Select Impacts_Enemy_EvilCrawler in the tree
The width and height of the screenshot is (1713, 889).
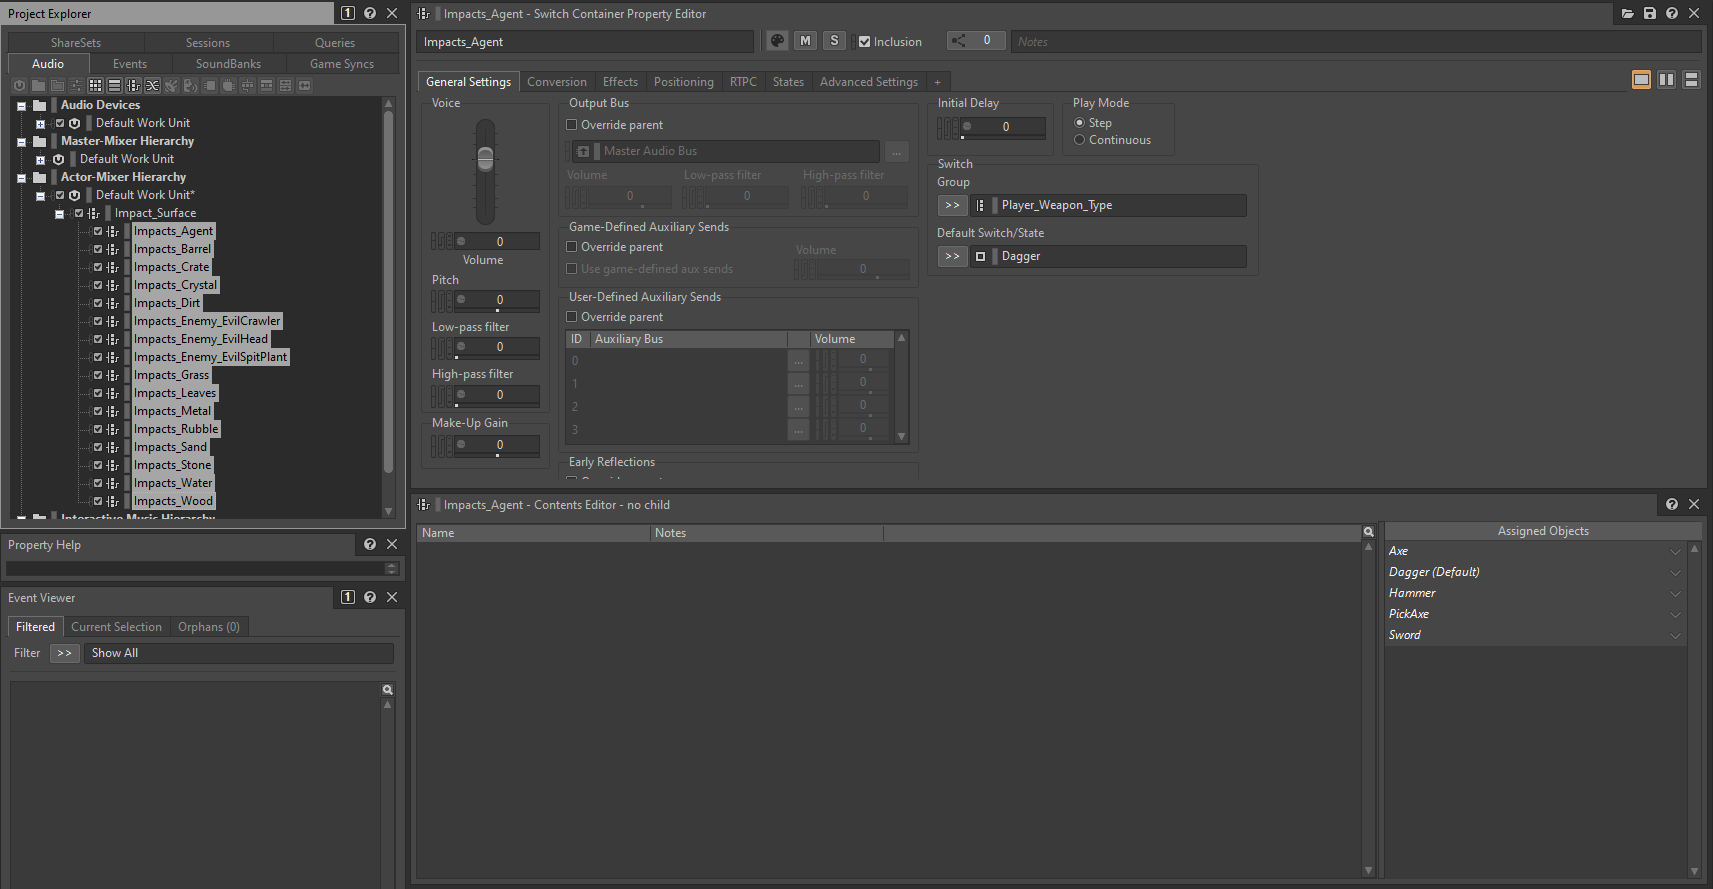pyautogui.click(x=207, y=321)
